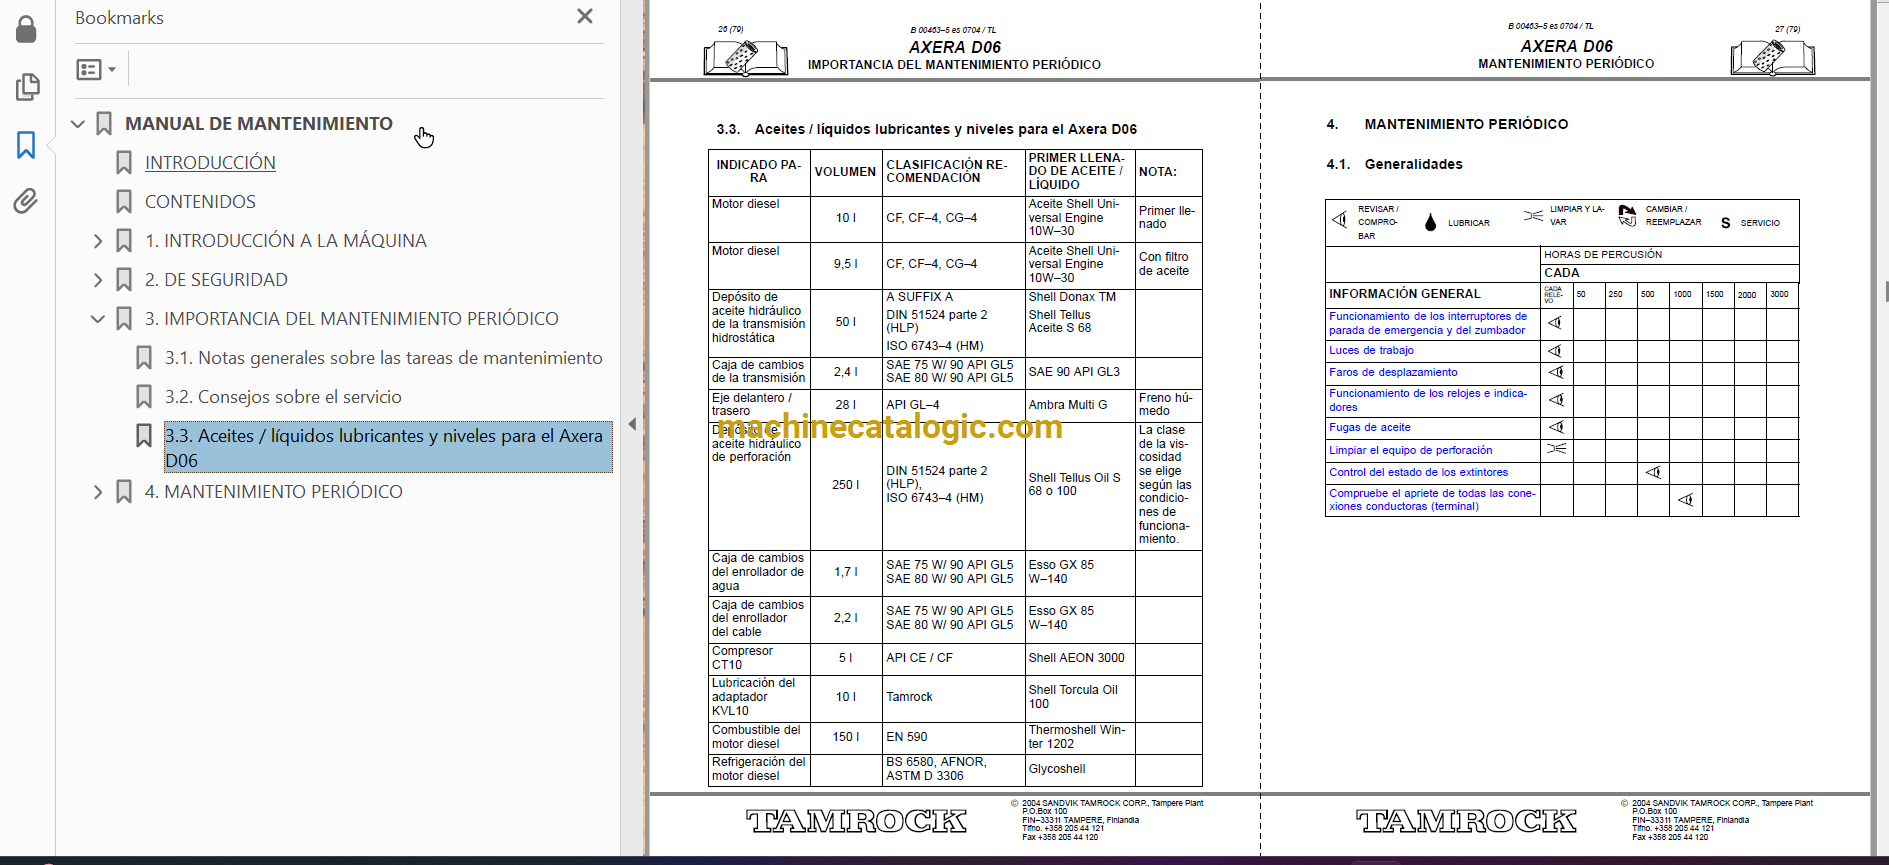
Task: Click the Compresor CT10 table cell
Action: click(x=759, y=658)
